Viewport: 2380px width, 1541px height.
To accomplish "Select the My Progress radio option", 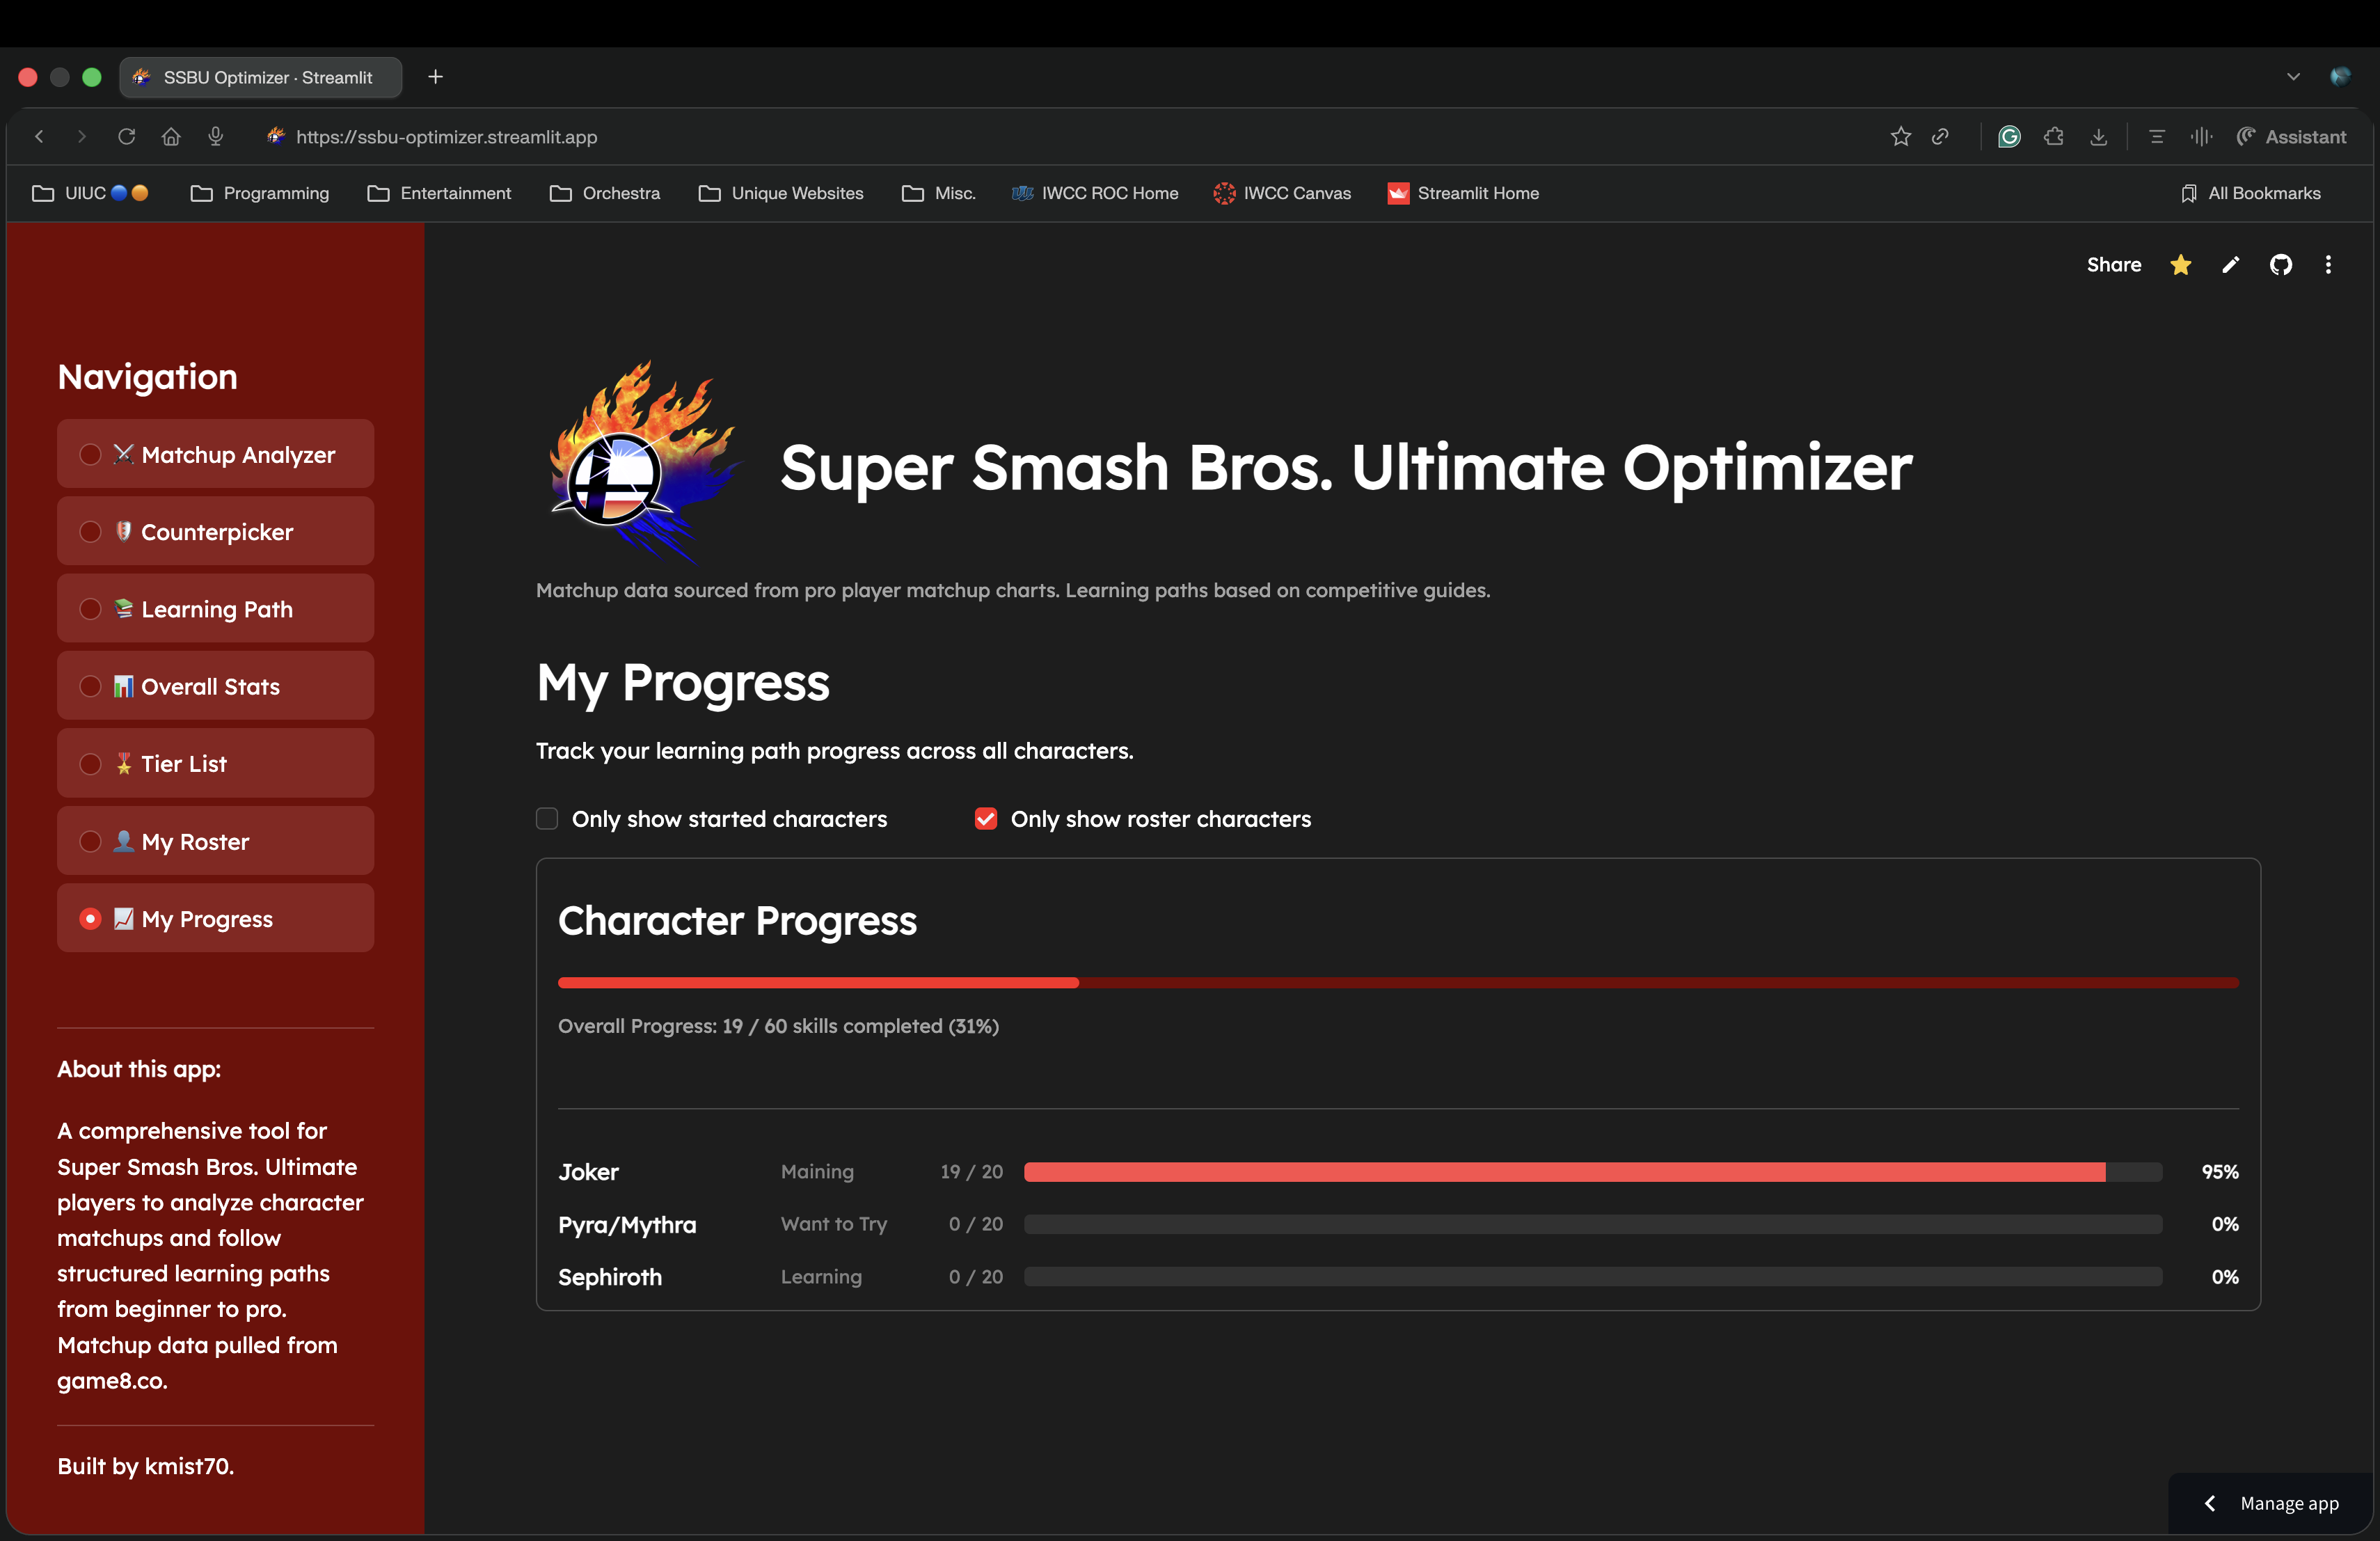I will coord(215,918).
